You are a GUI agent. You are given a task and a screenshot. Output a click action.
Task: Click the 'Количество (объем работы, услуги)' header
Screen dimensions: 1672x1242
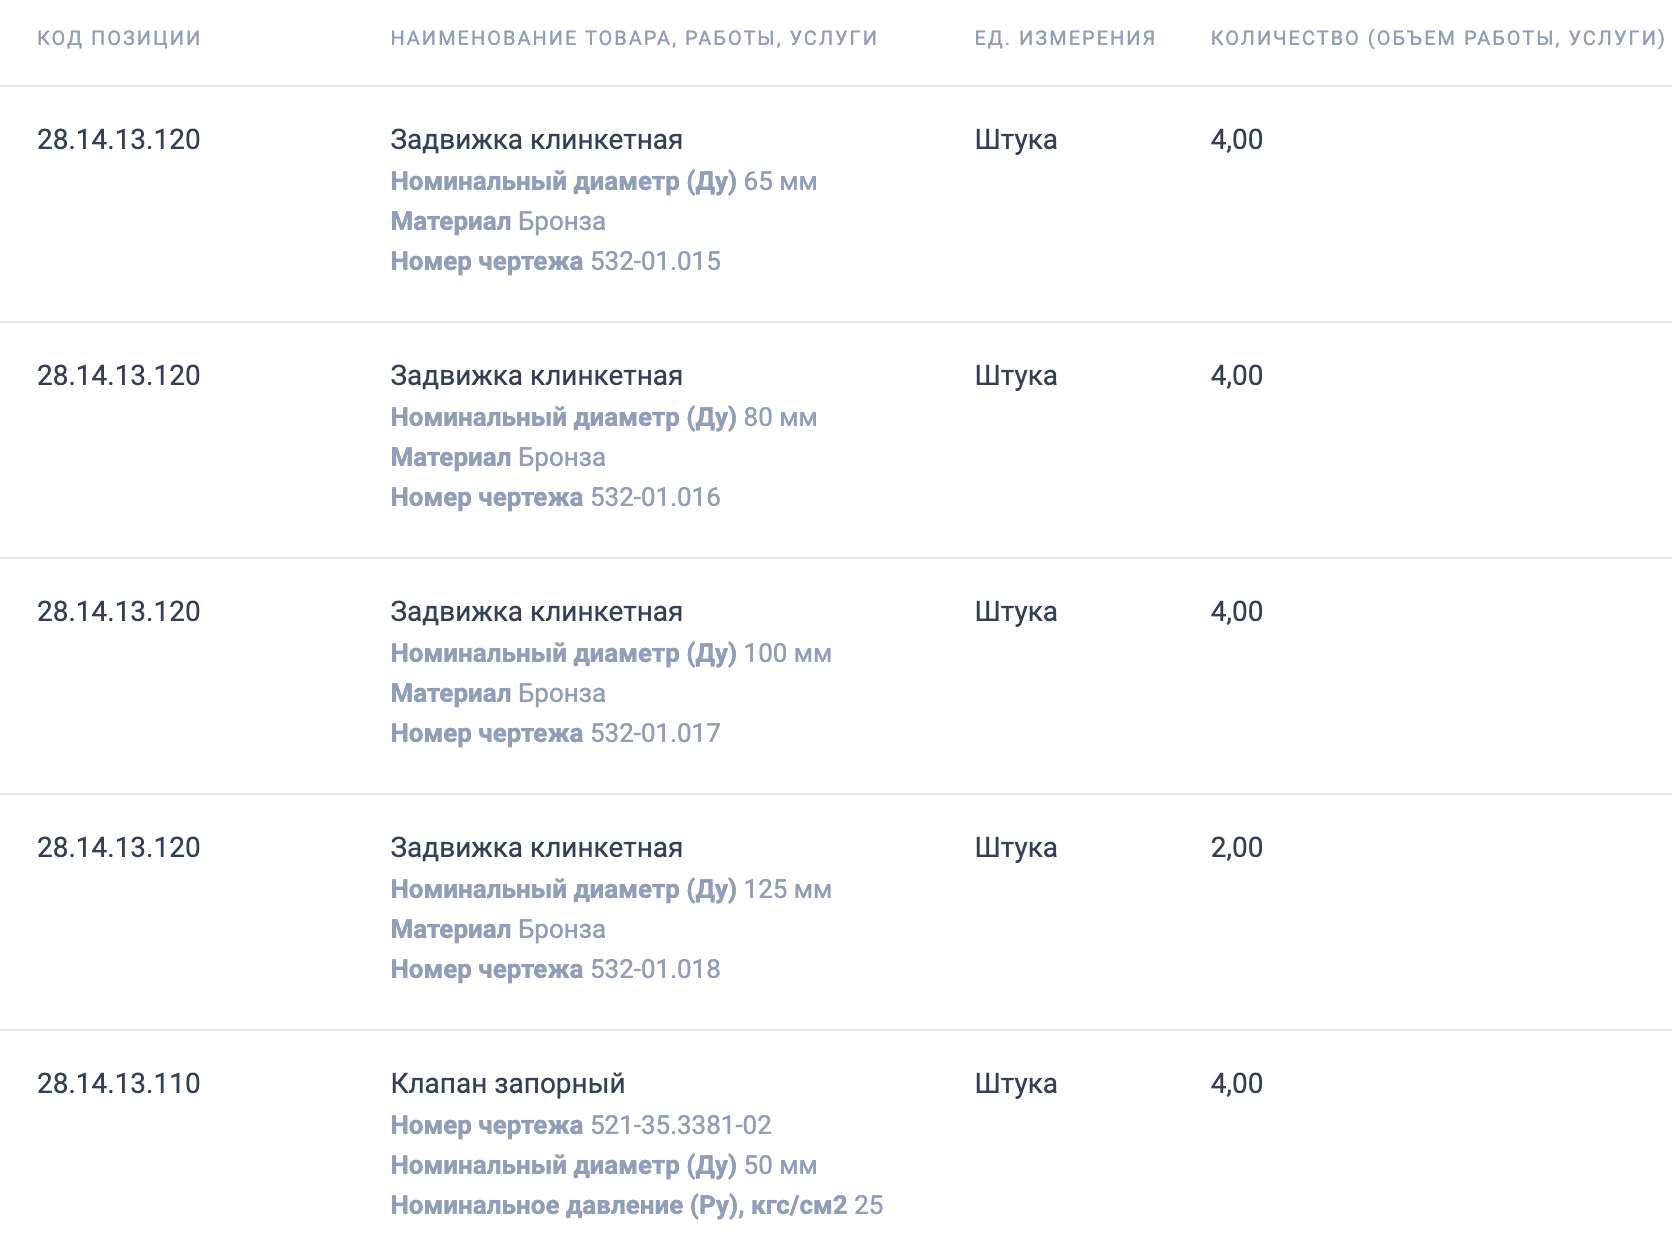click(x=1437, y=38)
